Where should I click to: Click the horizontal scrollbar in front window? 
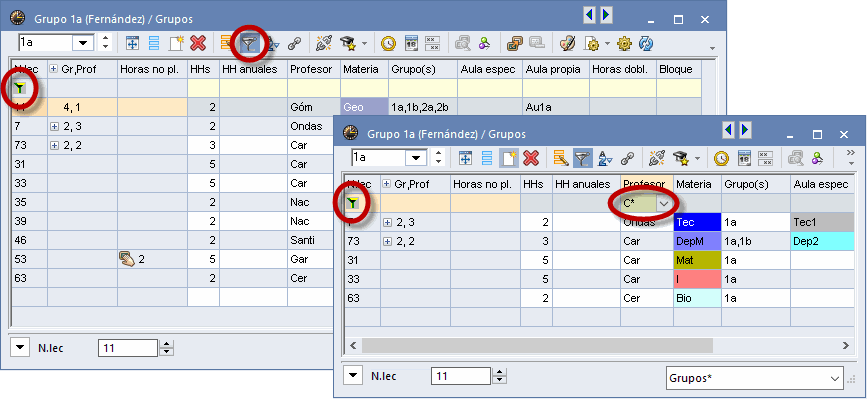pos(537,345)
